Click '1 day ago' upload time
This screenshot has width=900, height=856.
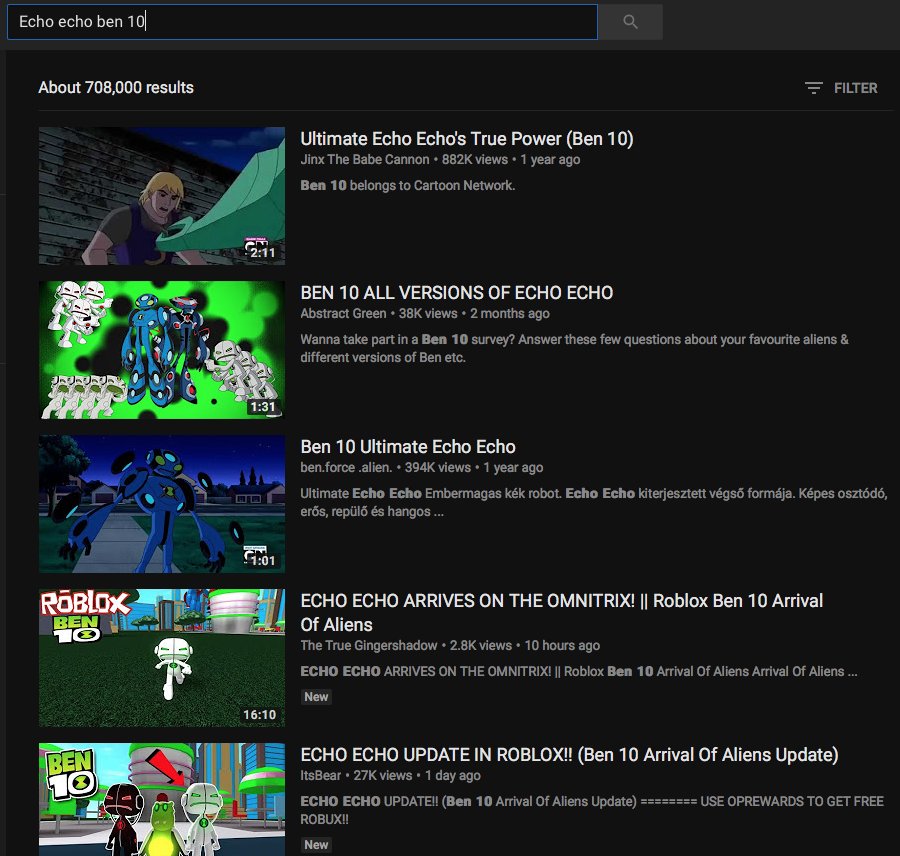(x=453, y=775)
